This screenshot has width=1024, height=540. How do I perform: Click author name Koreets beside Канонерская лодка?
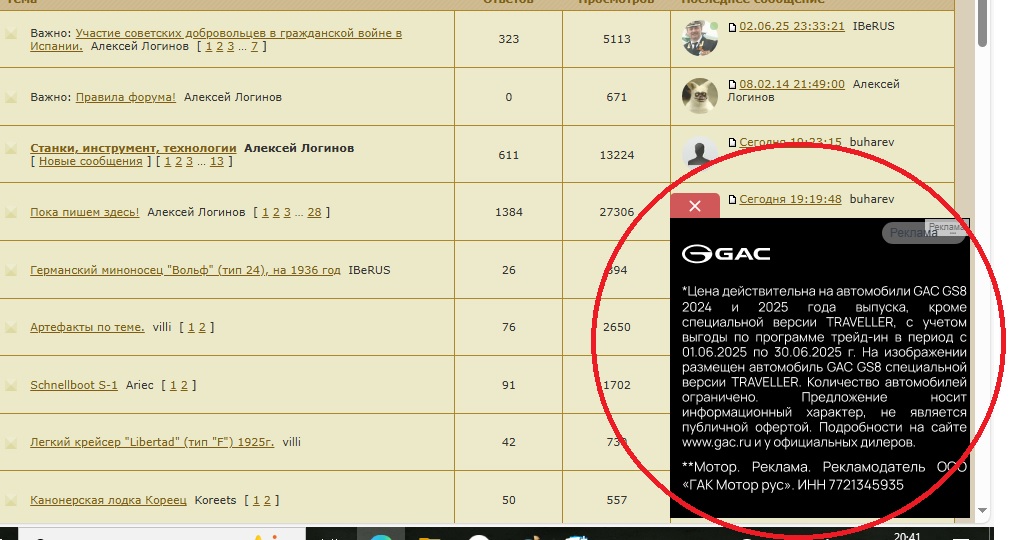tap(216, 500)
